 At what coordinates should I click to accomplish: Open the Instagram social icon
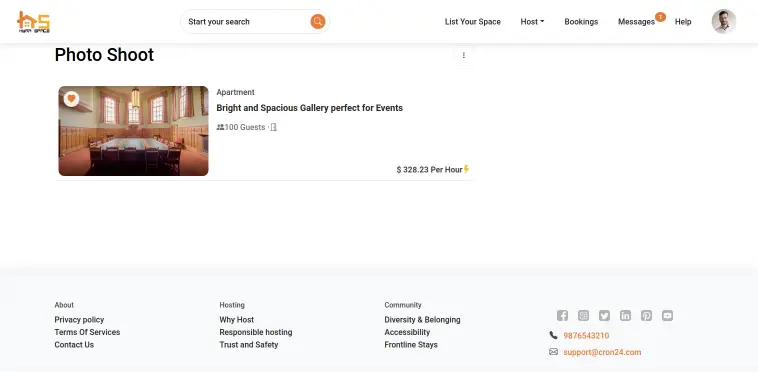pyautogui.click(x=583, y=315)
